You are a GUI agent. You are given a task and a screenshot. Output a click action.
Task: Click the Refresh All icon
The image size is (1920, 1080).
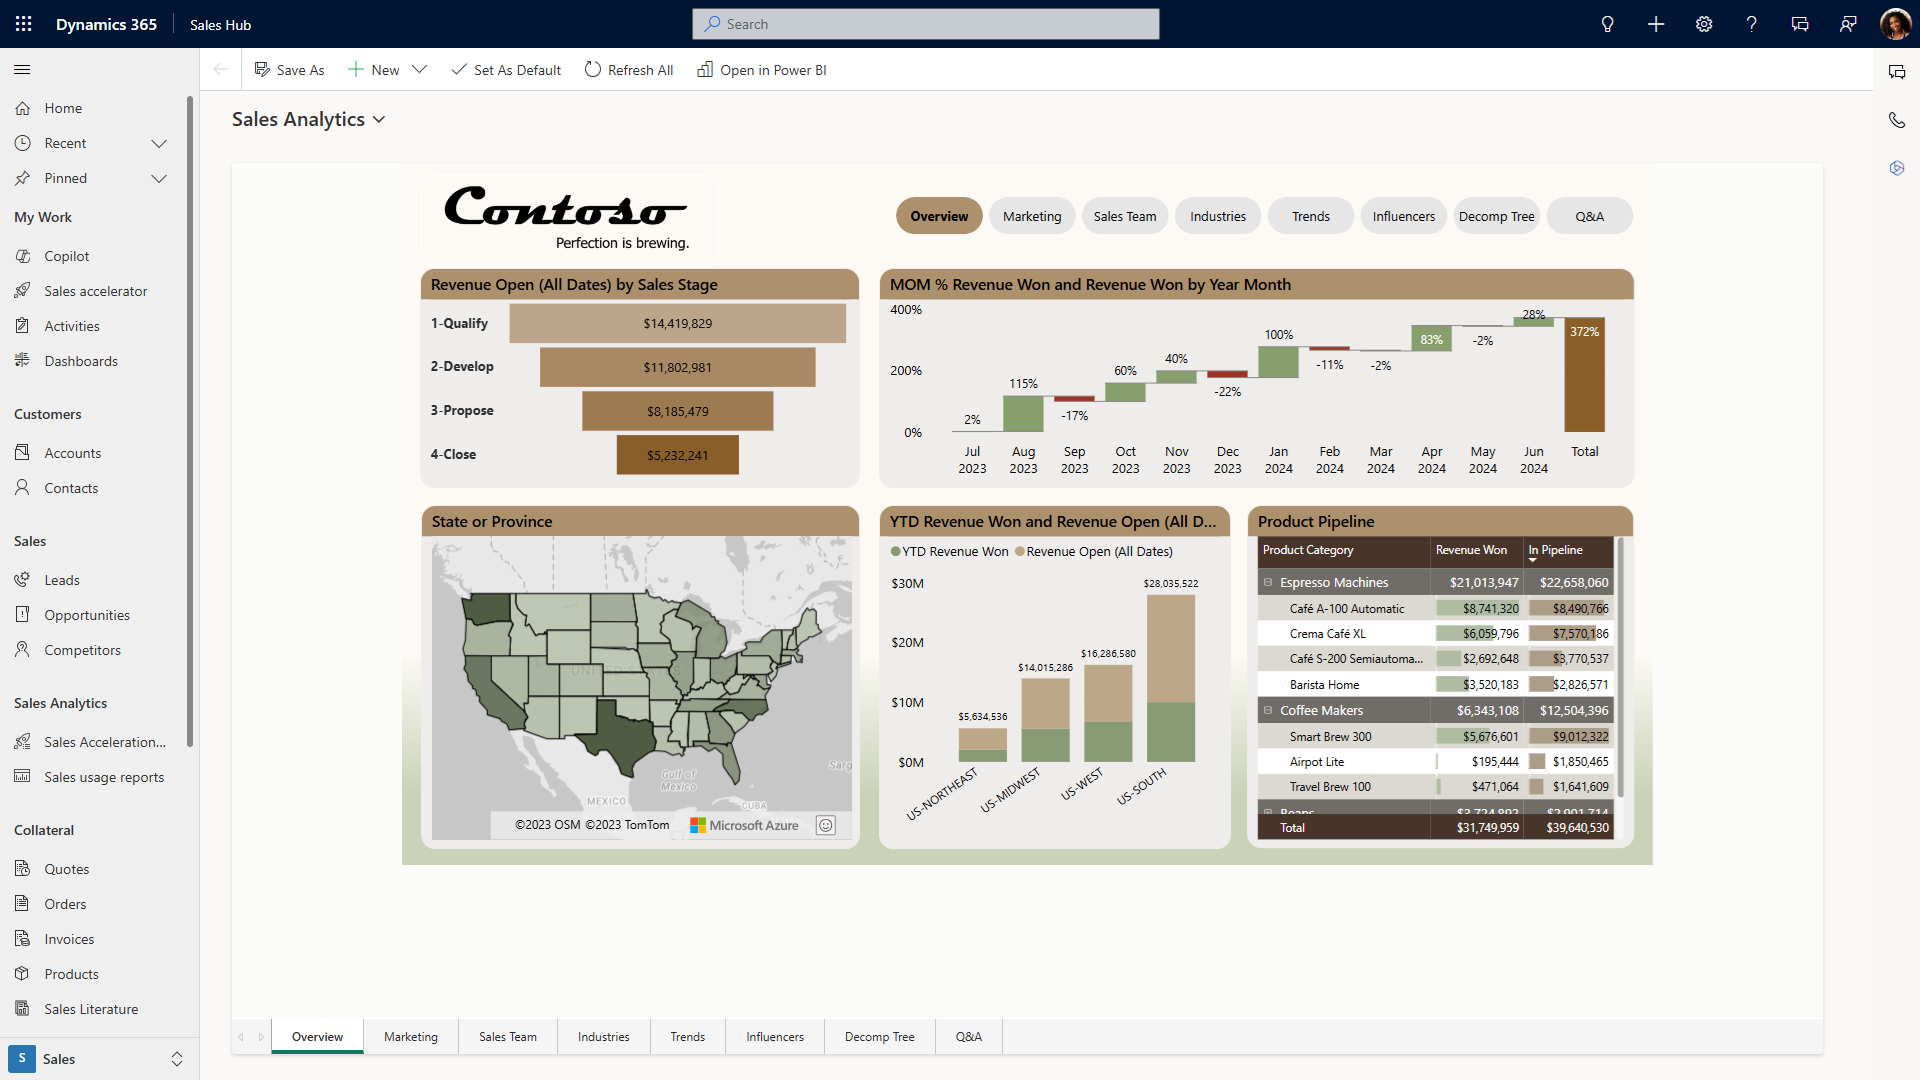tap(593, 70)
